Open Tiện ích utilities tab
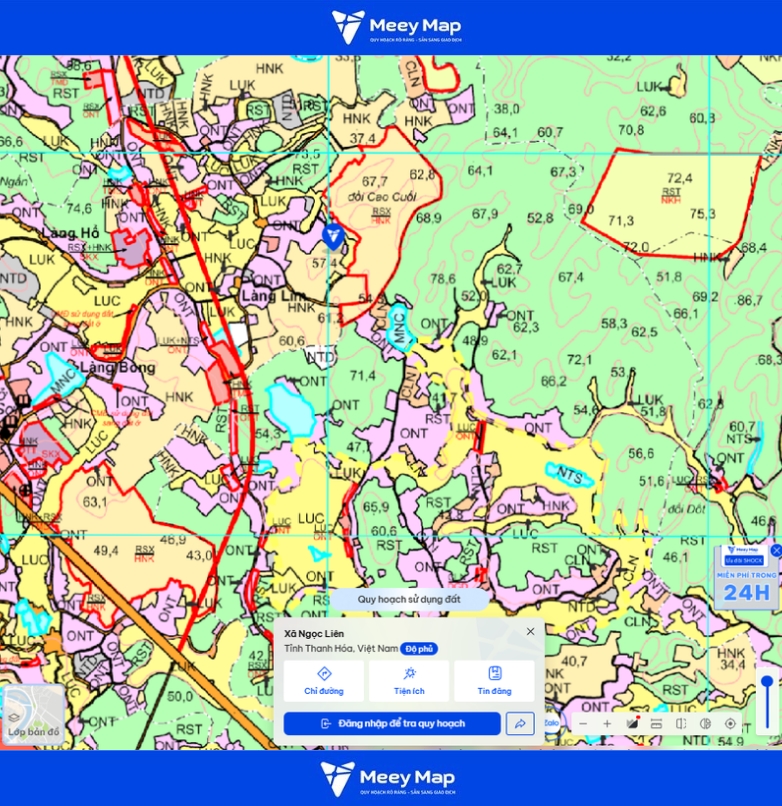Viewport: 782px width, 806px height. tap(409, 681)
